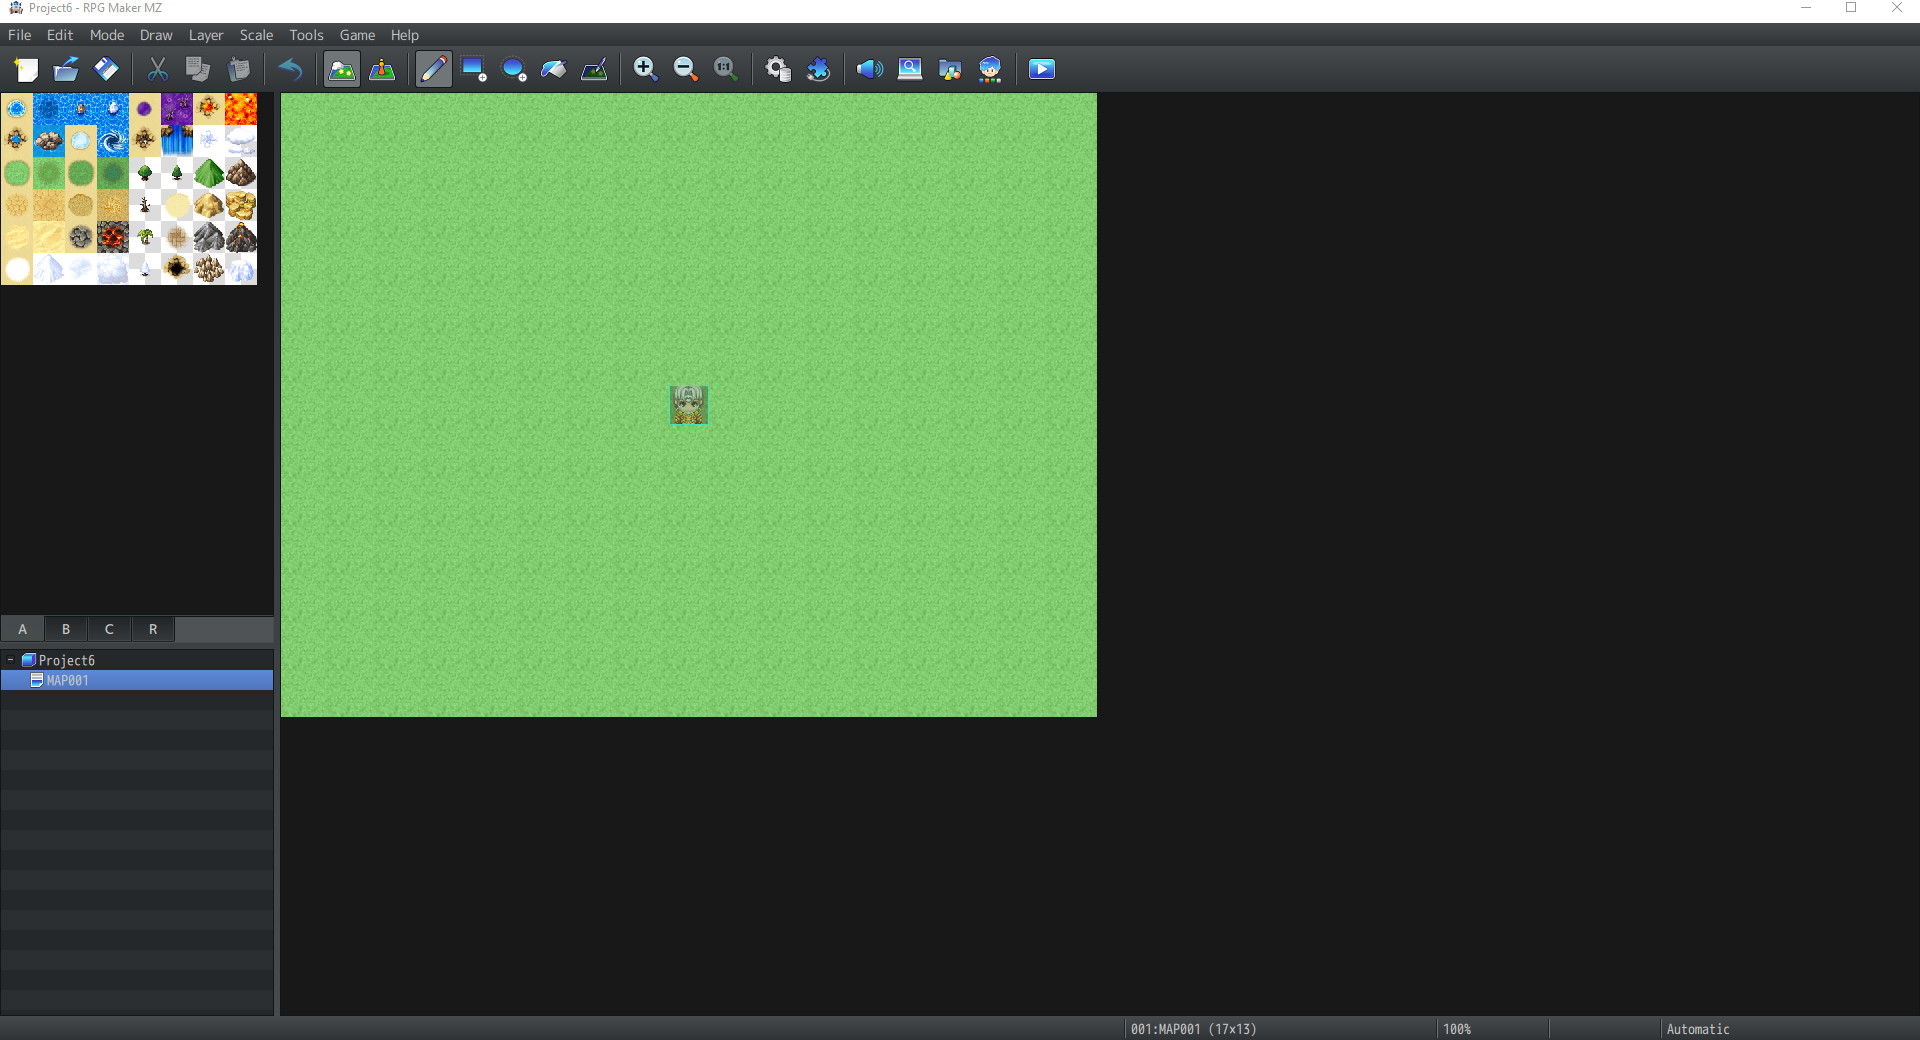Open the Sound Test
1920x1040 pixels.
(x=868, y=69)
